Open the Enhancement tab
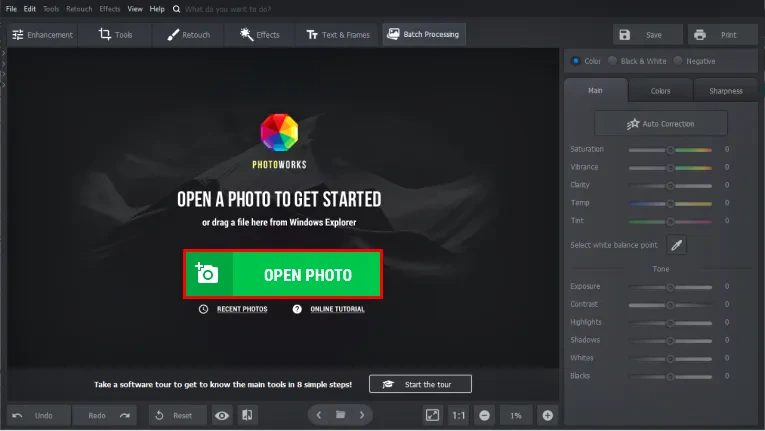The image size is (765, 431). (x=42, y=35)
